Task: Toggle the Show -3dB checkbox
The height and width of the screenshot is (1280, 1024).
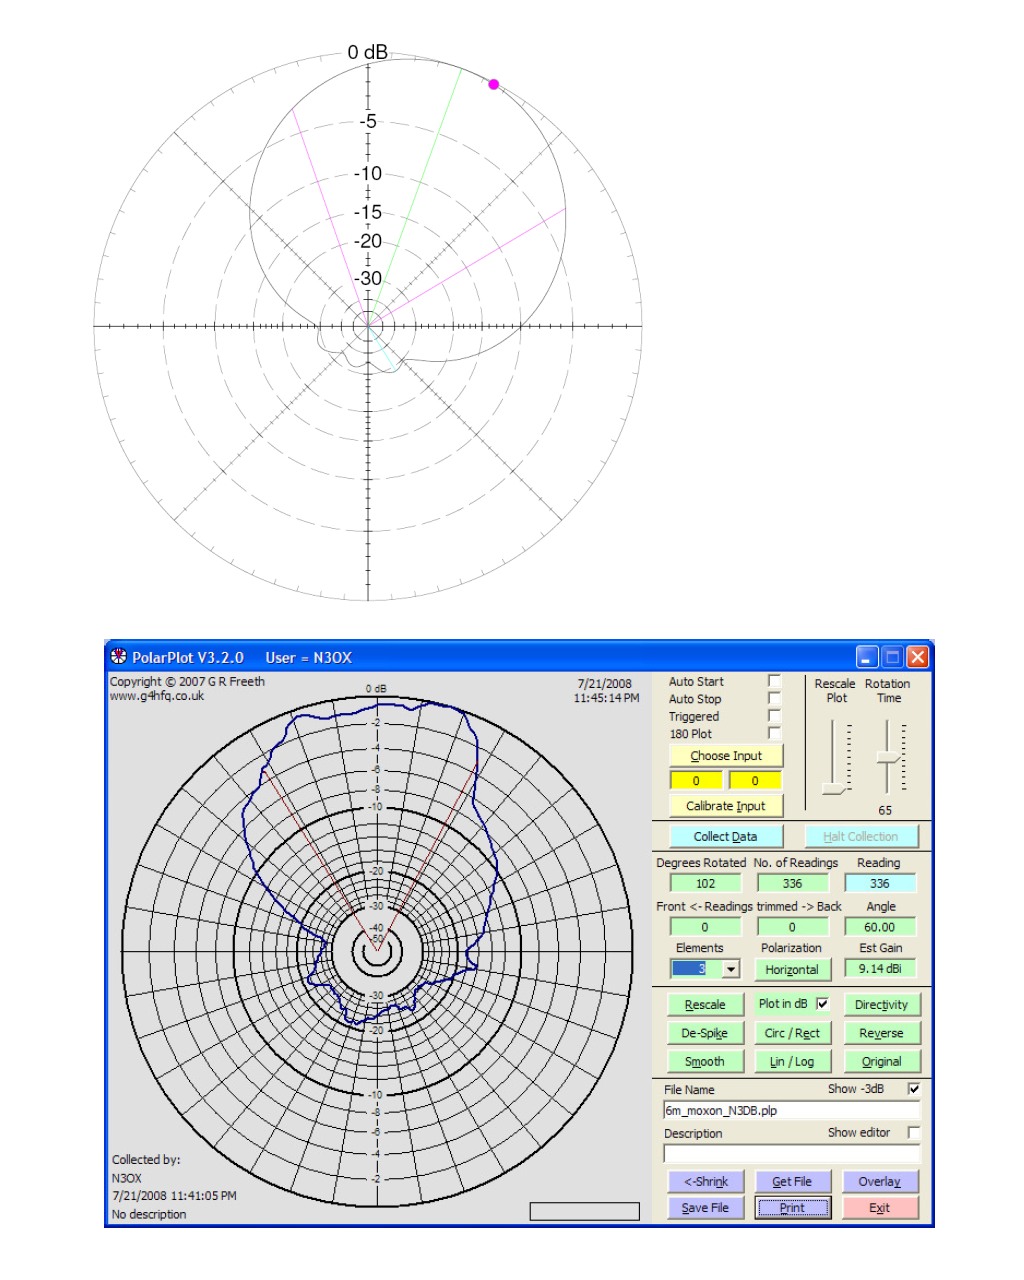Action: pyautogui.click(x=913, y=1089)
